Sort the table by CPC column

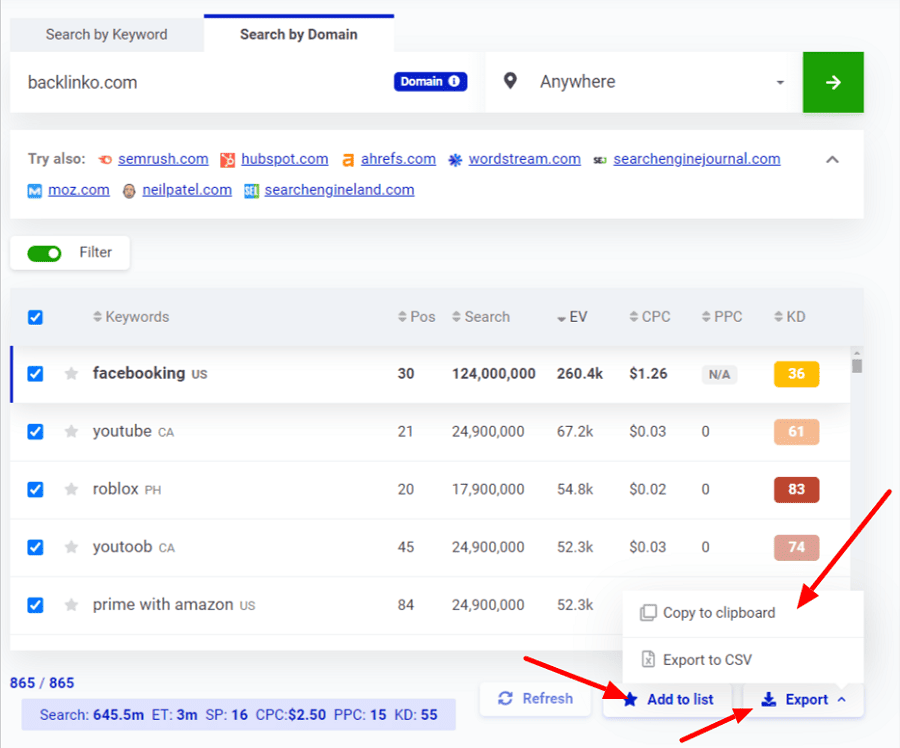[650, 317]
